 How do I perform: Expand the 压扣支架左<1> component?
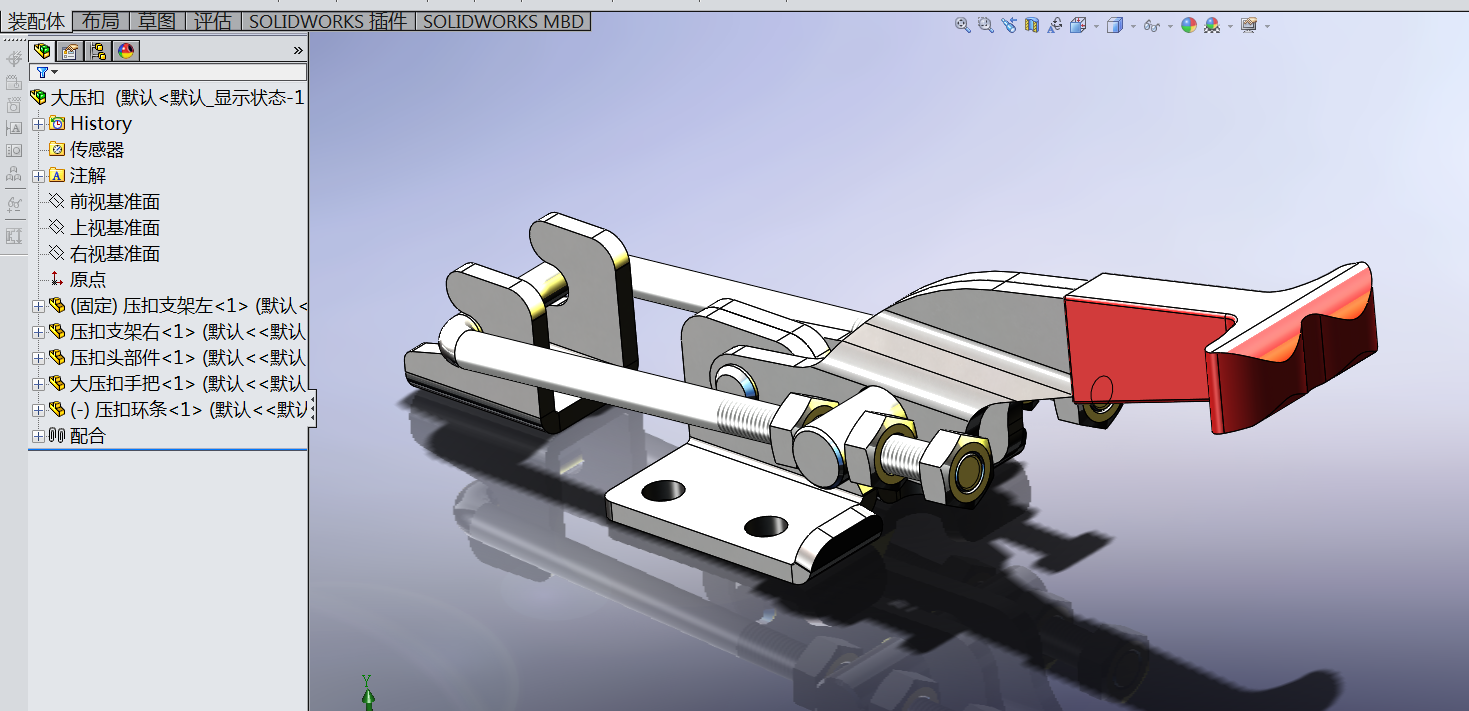click(x=38, y=306)
